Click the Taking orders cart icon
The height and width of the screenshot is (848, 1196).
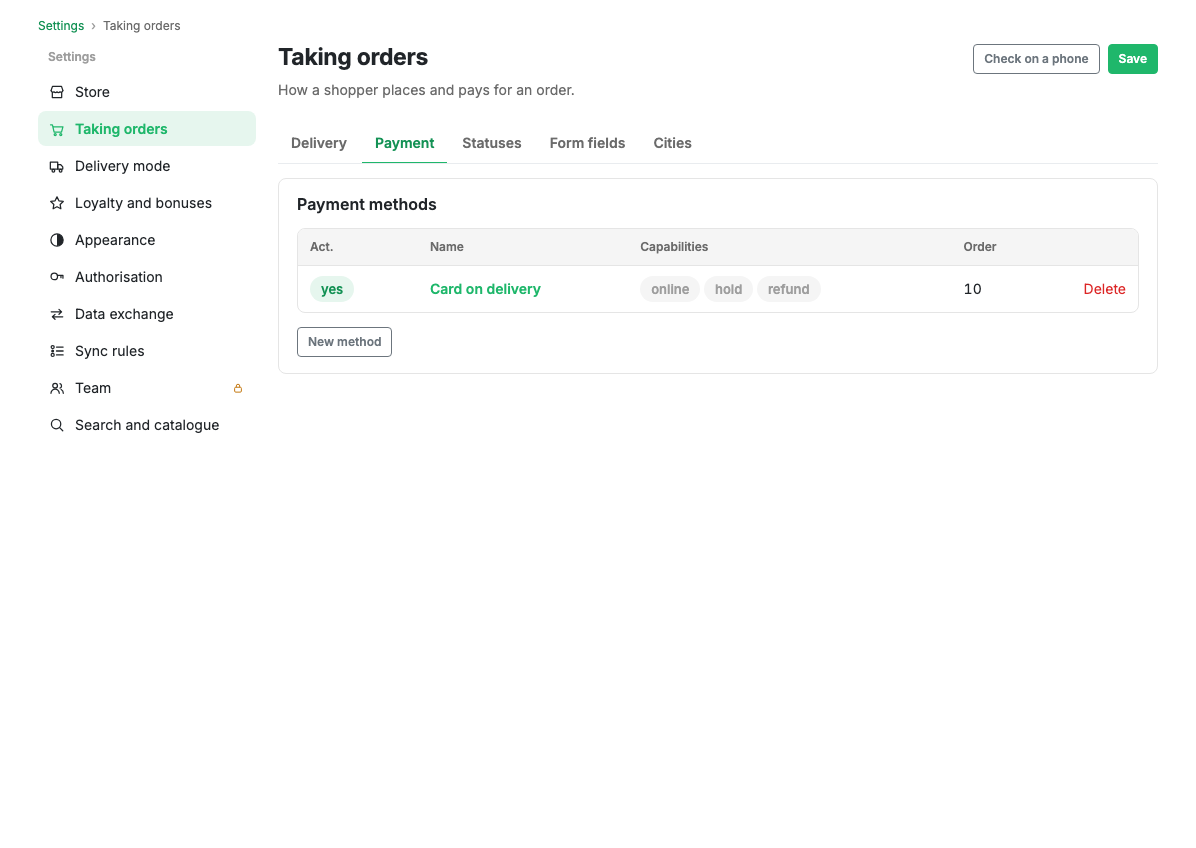coord(56,130)
